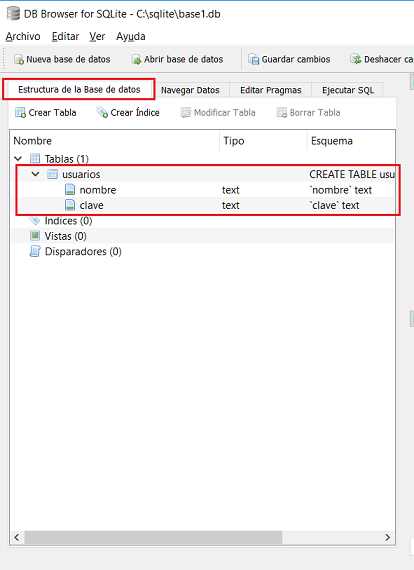
Task: Click the Crear Índice icon
Action: click(103, 113)
